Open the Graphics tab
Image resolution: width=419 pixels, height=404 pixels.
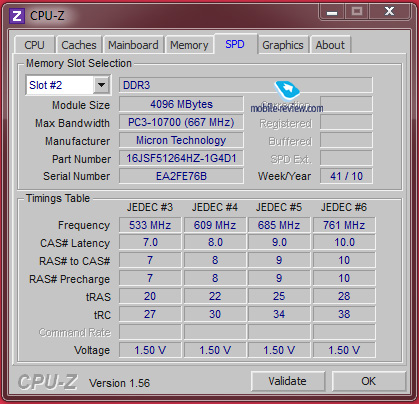pyautogui.click(x=283, y=45)
